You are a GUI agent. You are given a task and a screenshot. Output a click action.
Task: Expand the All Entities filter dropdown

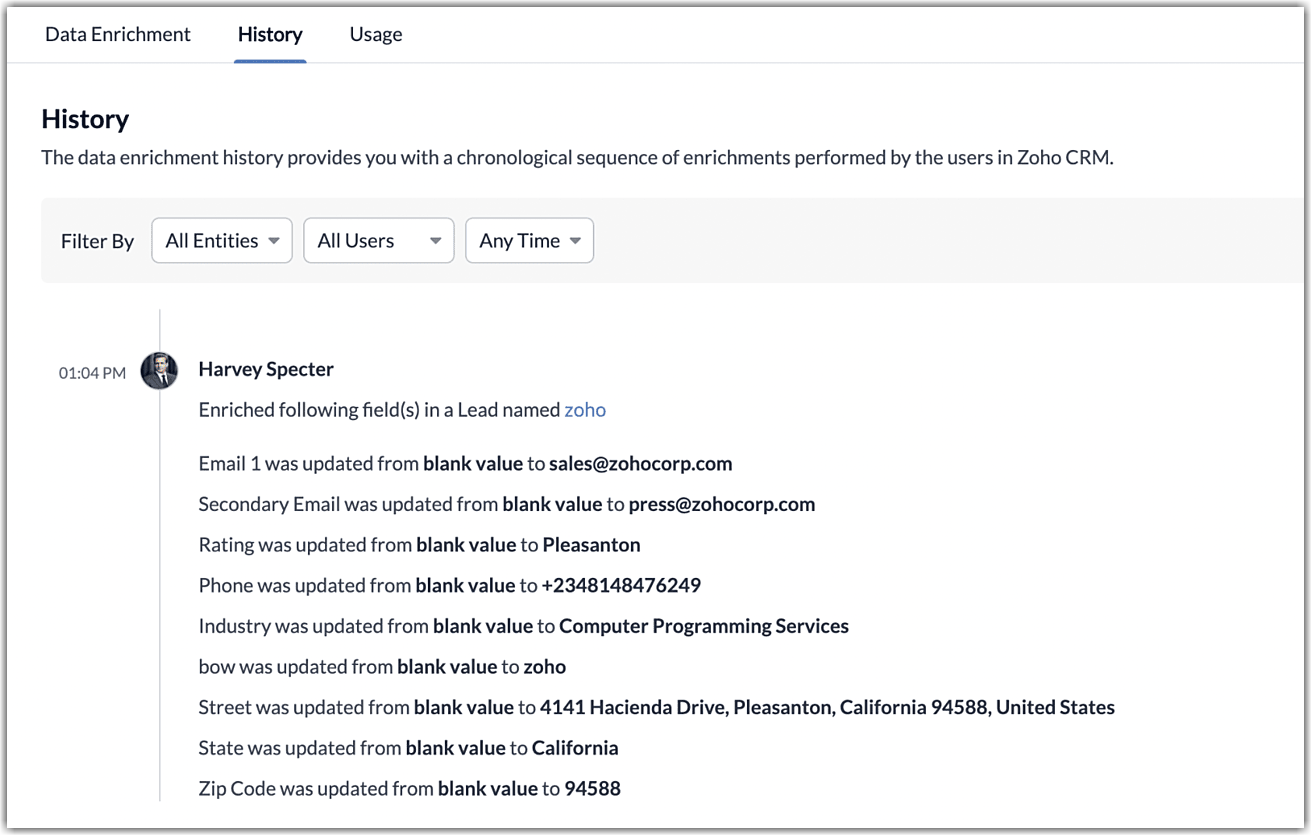(222, 241)
